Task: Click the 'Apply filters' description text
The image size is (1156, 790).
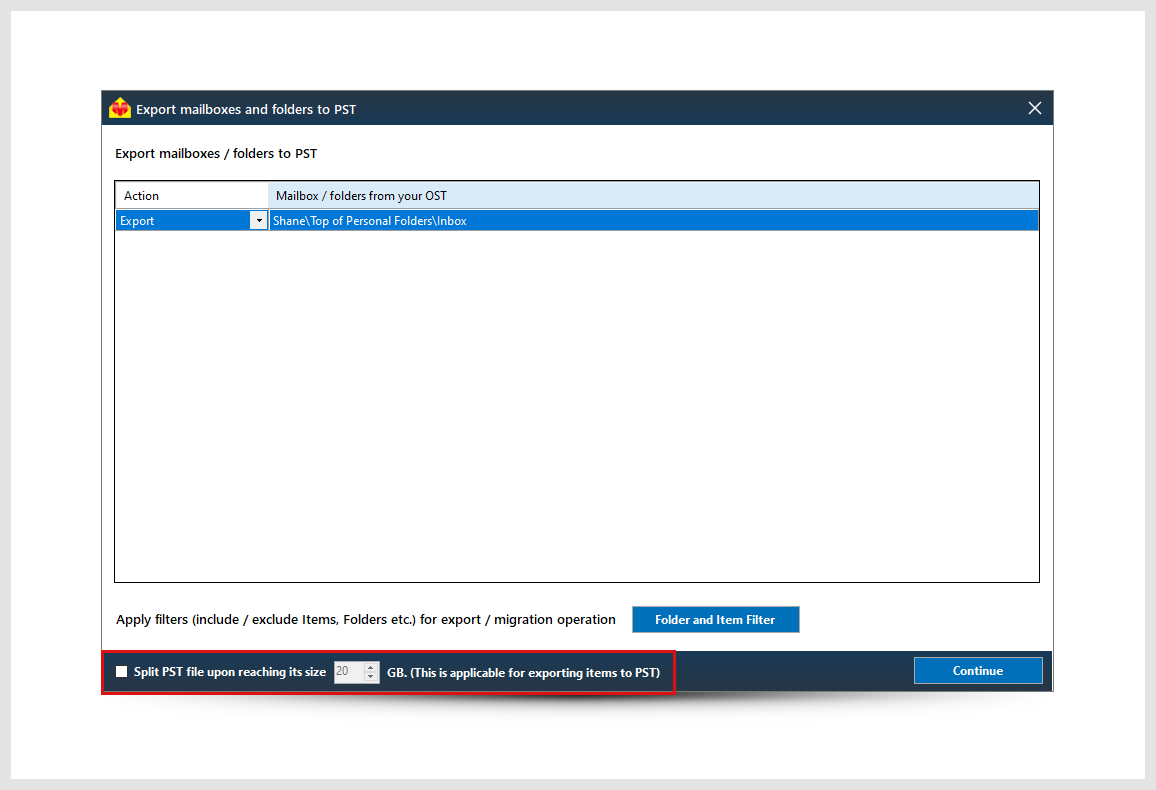Action: [366, 620]
